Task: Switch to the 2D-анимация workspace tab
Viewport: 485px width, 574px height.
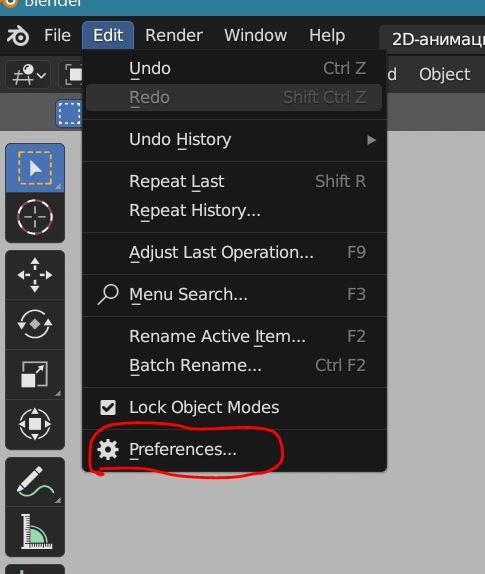Action: coord(434,39)
